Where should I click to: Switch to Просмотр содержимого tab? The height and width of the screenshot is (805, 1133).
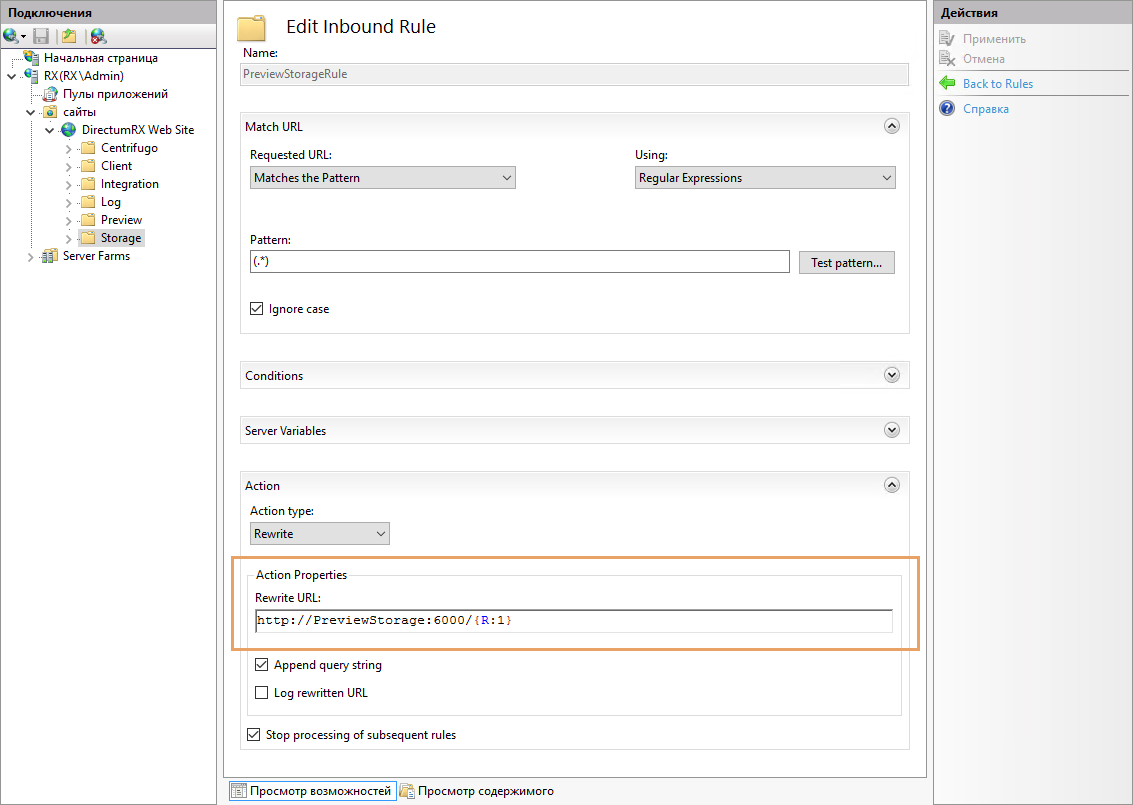point(477,791)
